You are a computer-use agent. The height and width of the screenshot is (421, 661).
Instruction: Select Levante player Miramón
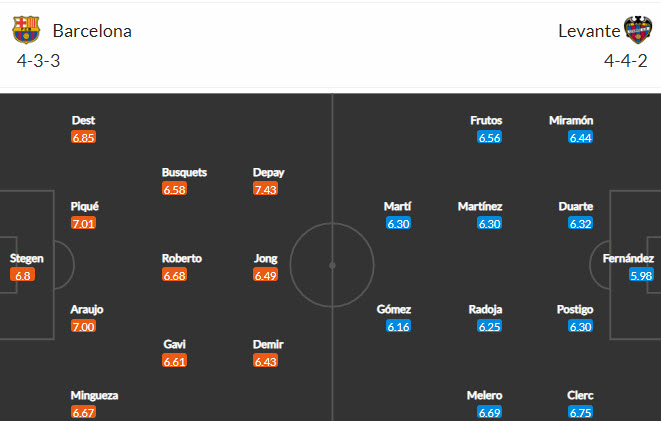571,120
